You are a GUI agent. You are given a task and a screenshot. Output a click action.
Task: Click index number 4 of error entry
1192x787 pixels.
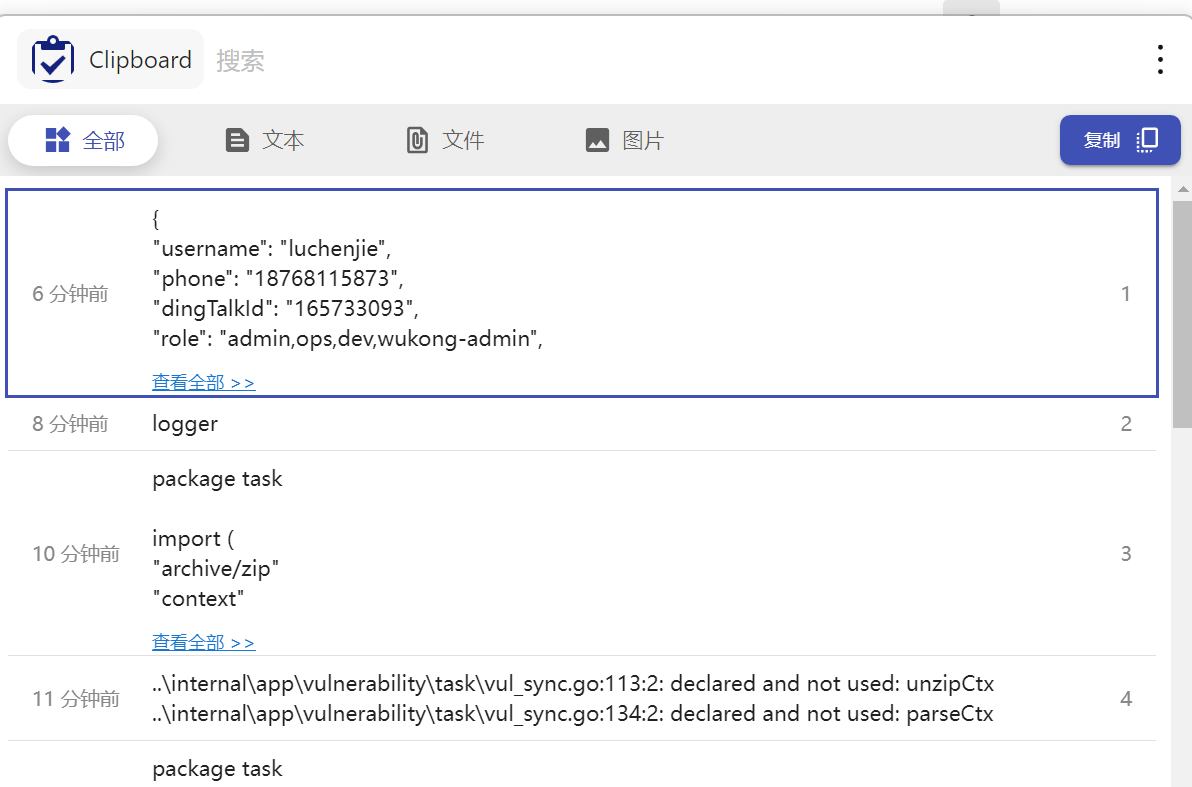tap(1126, 699)
